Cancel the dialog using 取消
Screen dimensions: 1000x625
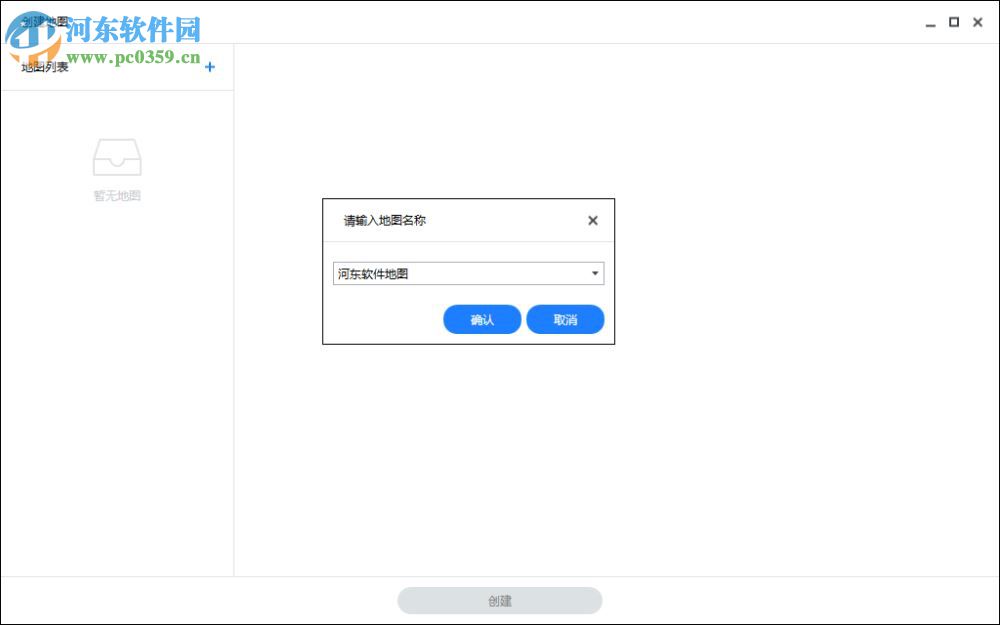coord(565,319)
